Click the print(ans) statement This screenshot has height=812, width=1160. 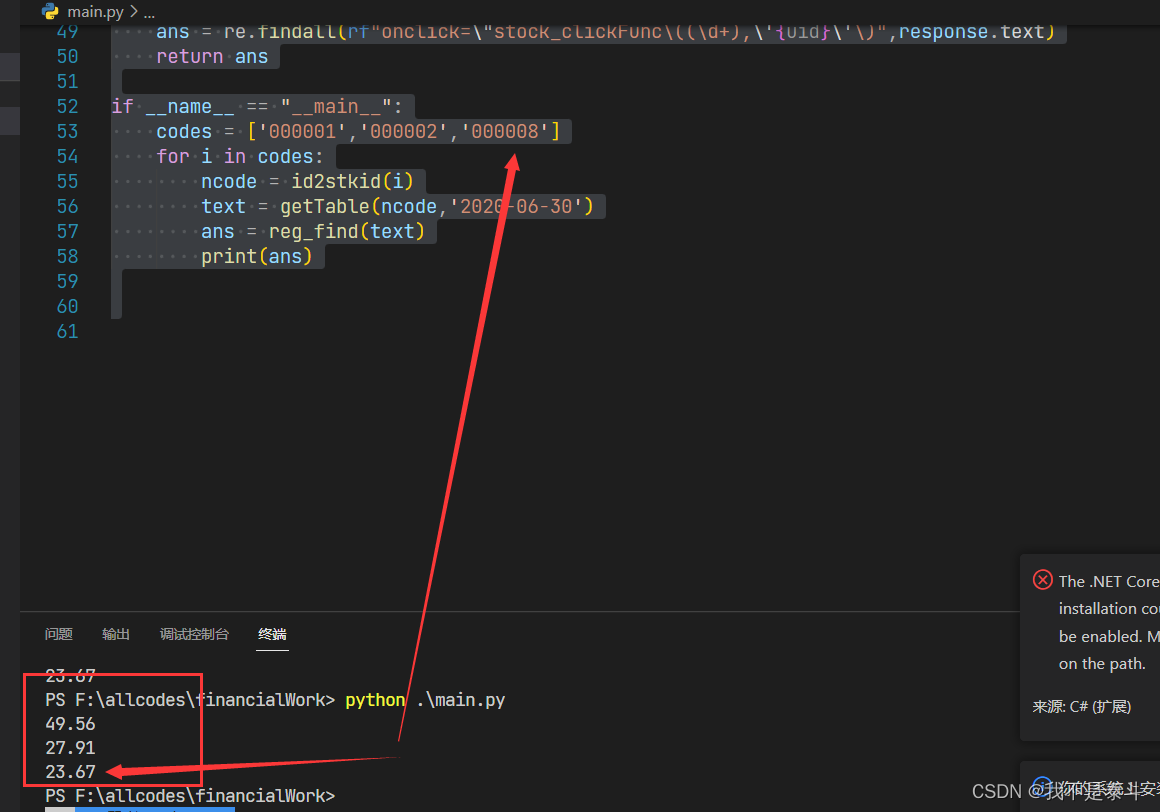[257, 257]
